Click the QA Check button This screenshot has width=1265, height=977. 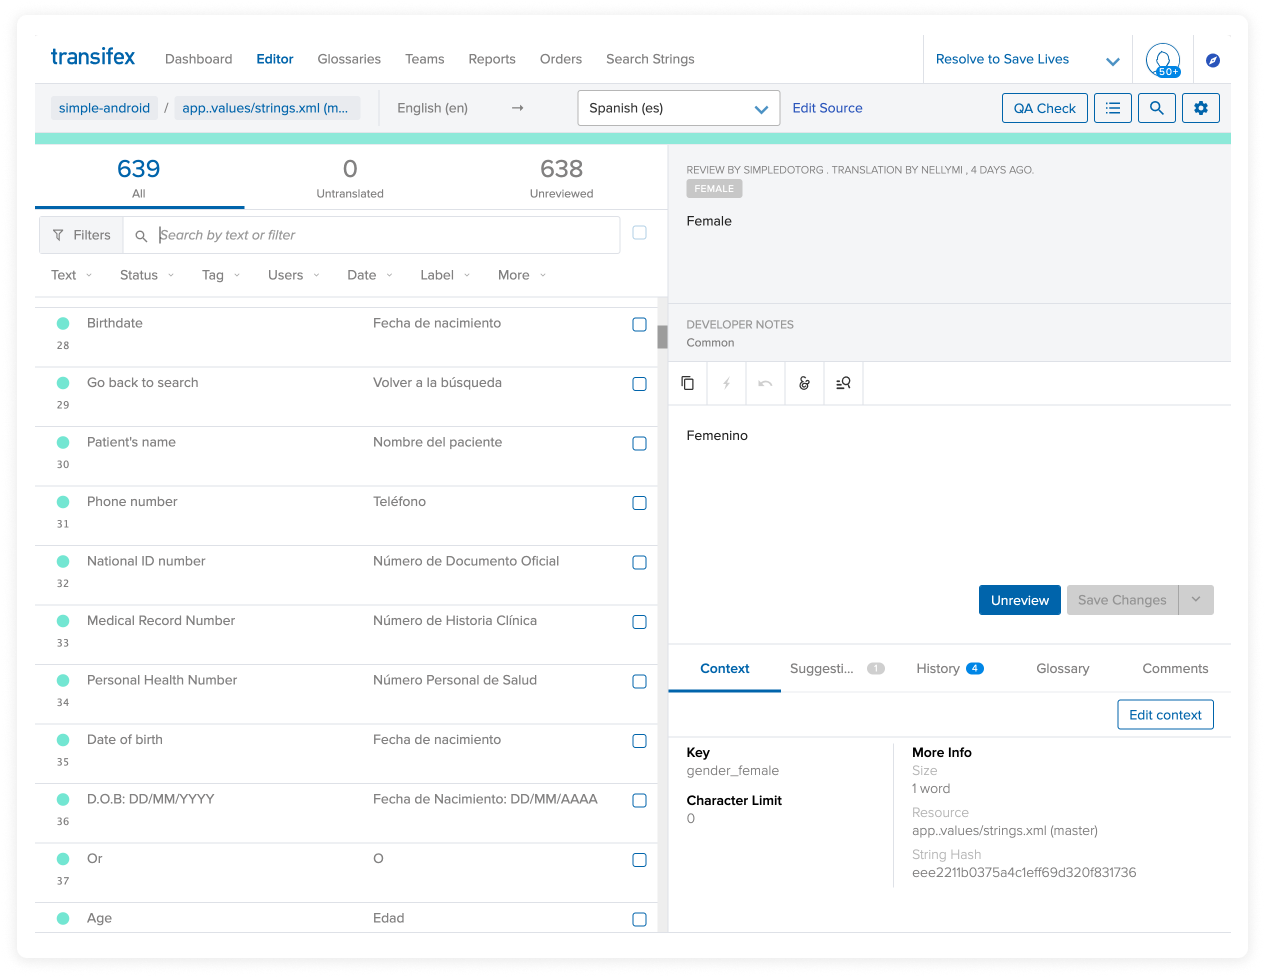coord(1045,108)
